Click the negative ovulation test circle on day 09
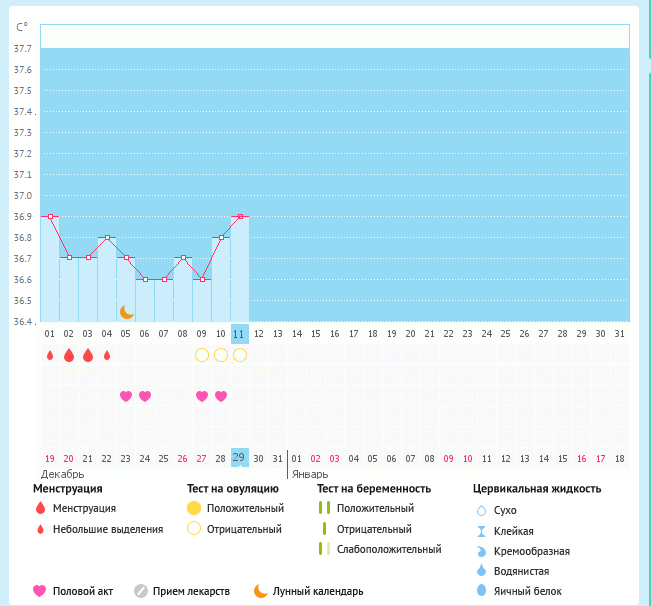651x606 pixels. (202, 355)
